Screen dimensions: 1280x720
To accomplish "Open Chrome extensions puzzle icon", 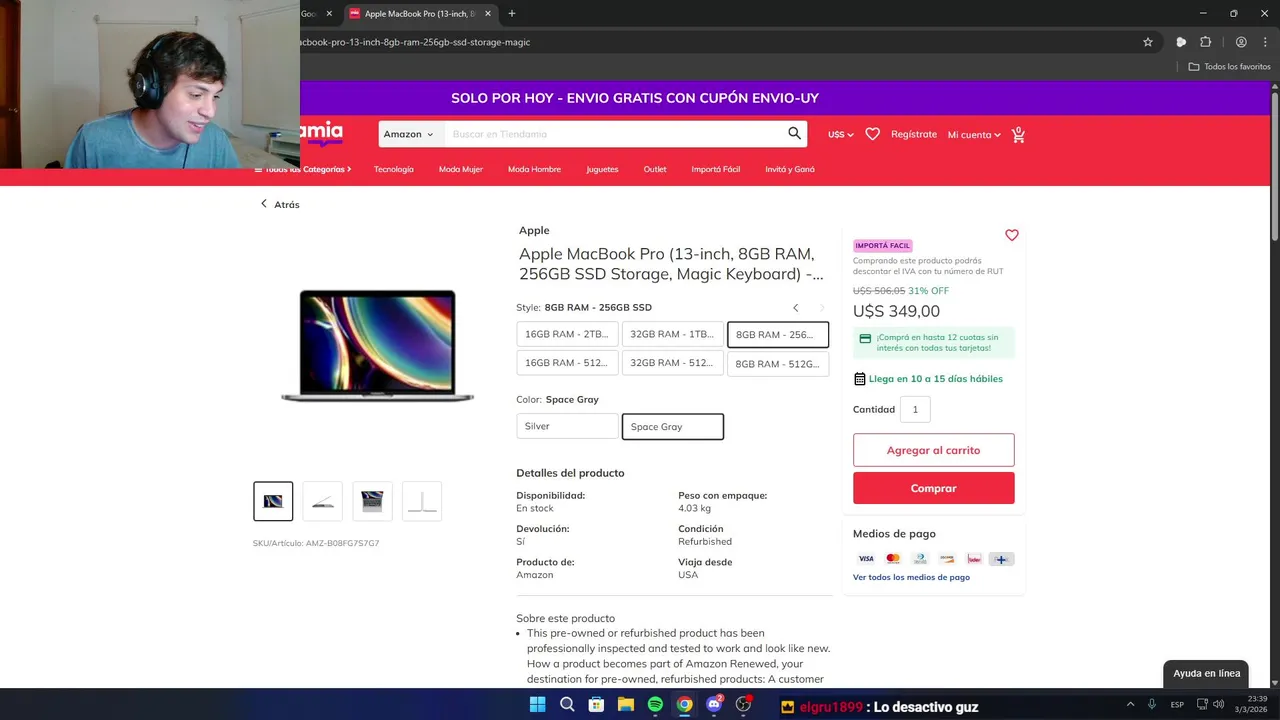I will tap(1205, 42).
